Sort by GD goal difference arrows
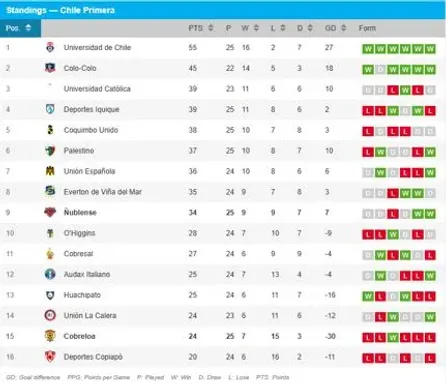Image resolution: width=446 pixels, height=385 pixels. [x=344, y=28]
